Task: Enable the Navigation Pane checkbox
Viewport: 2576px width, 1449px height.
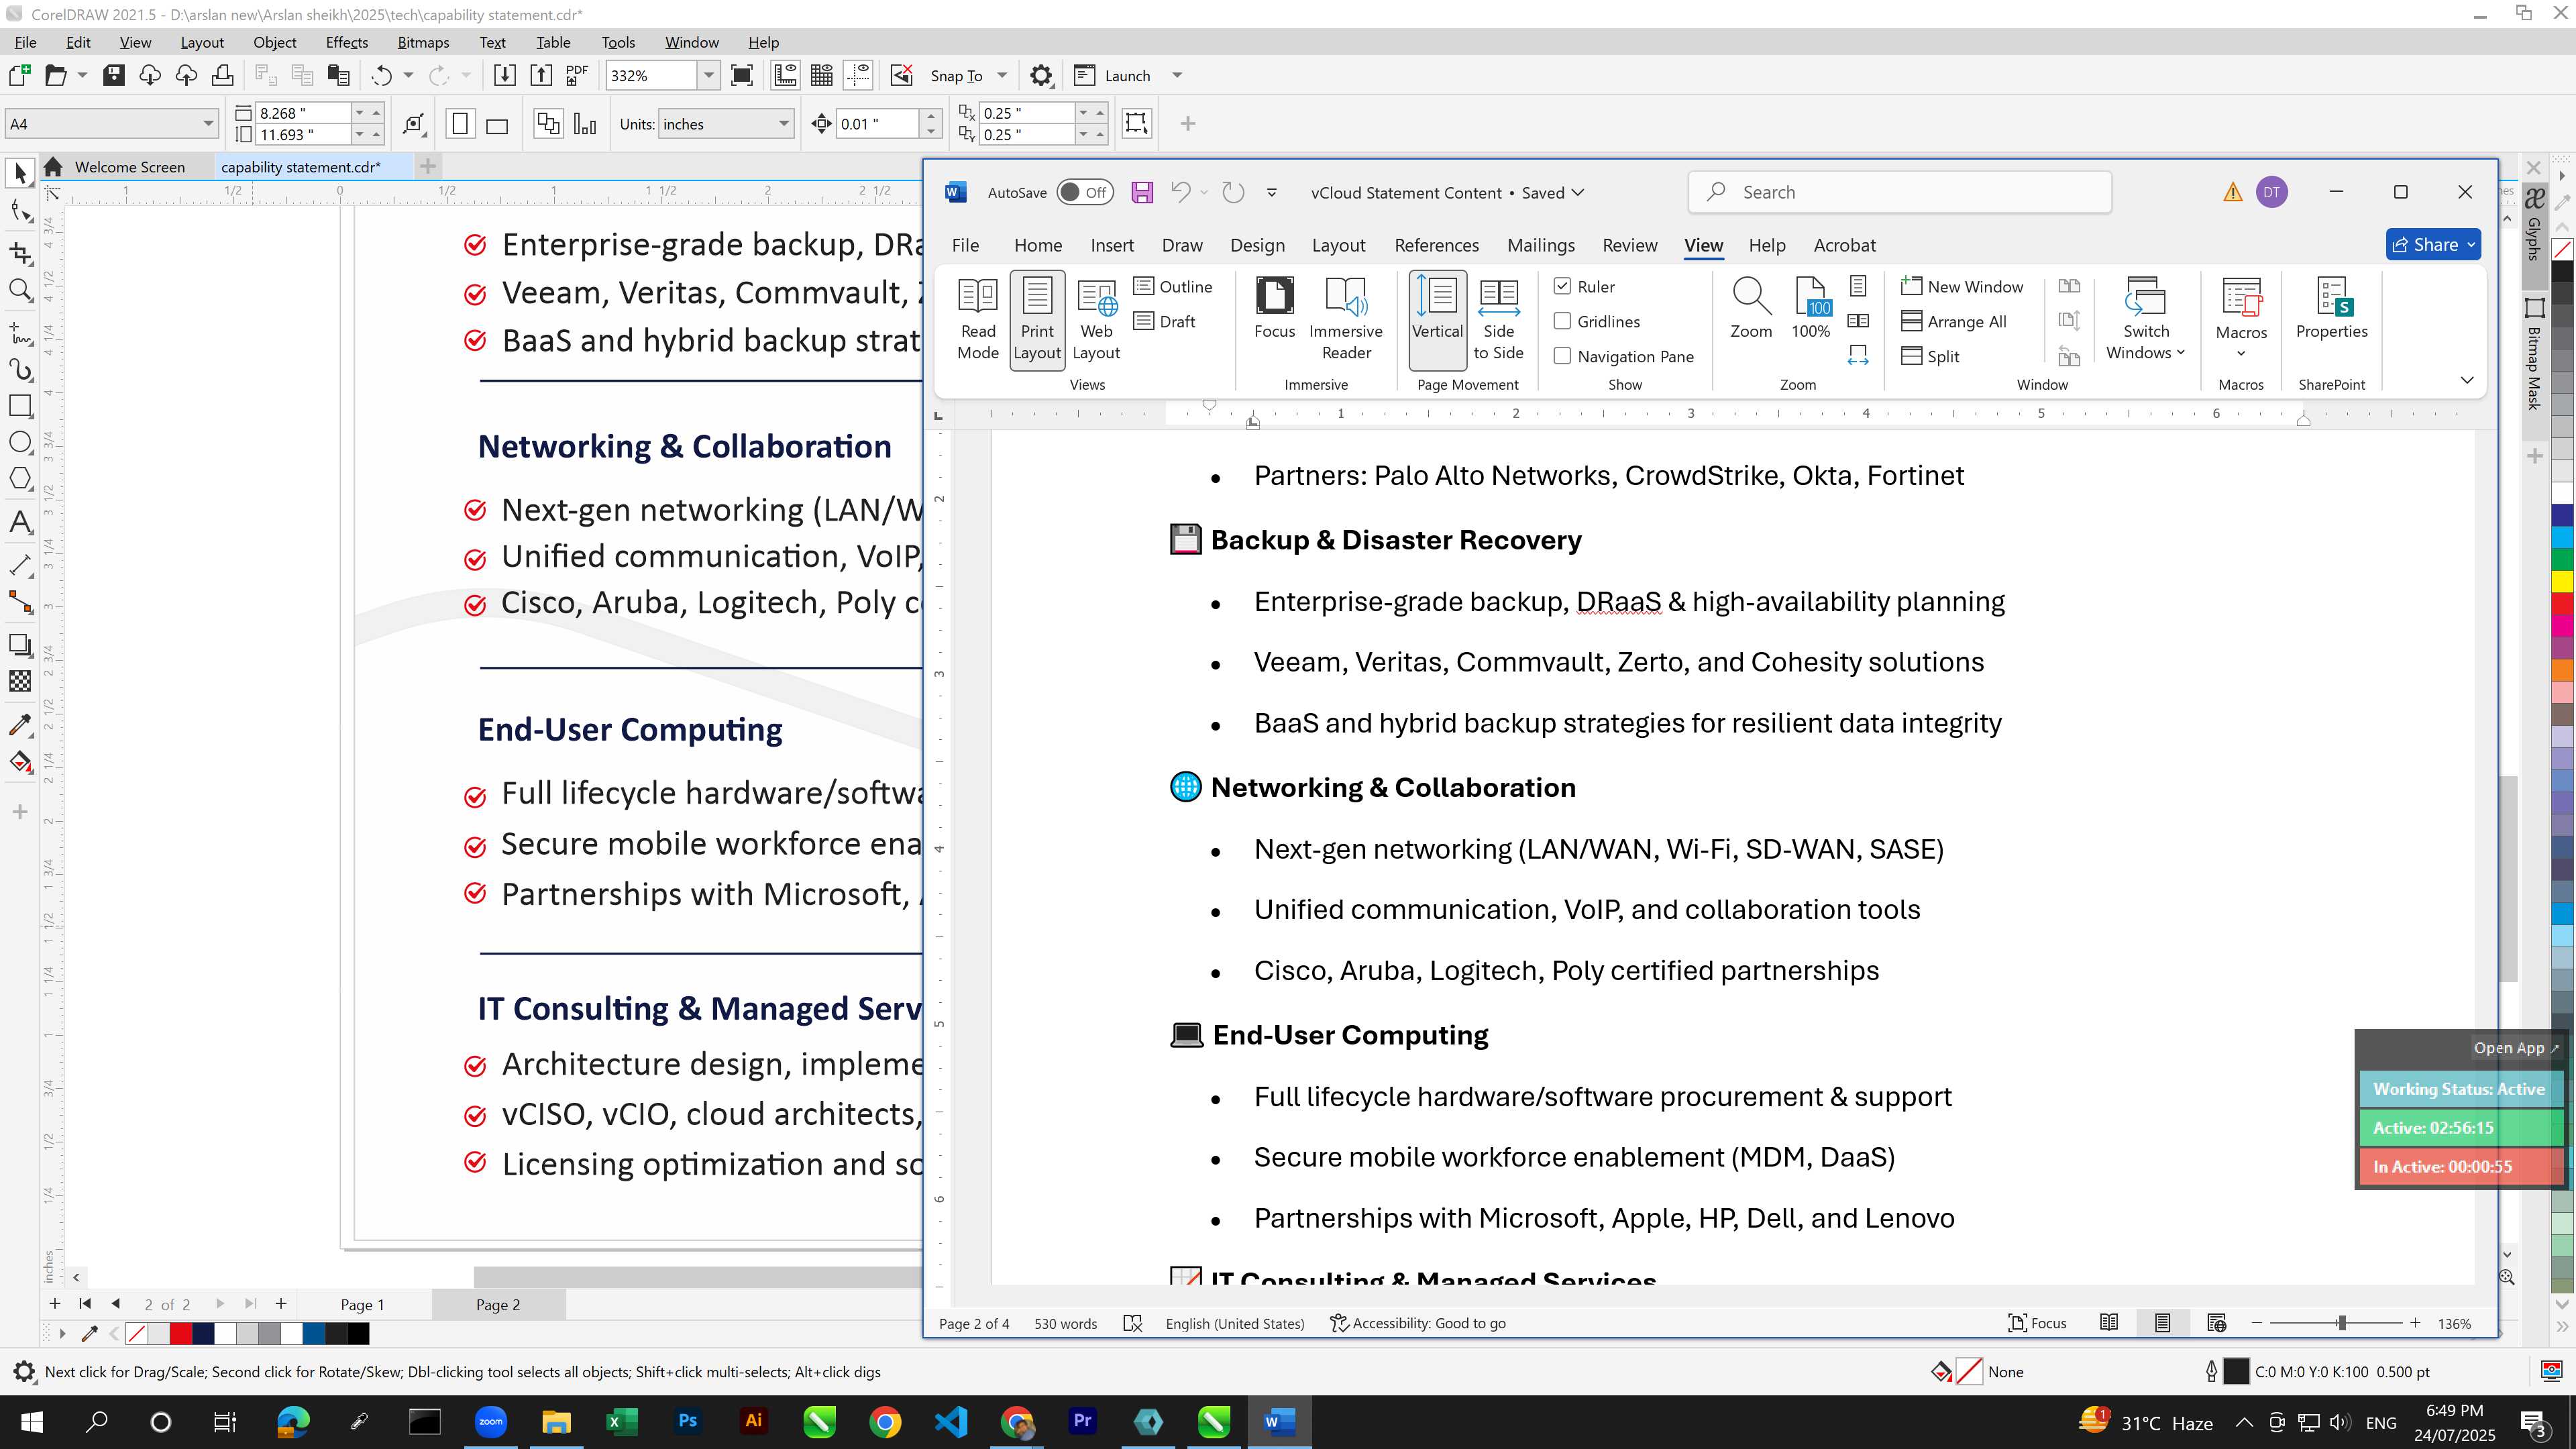Action: pos(1562,356)
